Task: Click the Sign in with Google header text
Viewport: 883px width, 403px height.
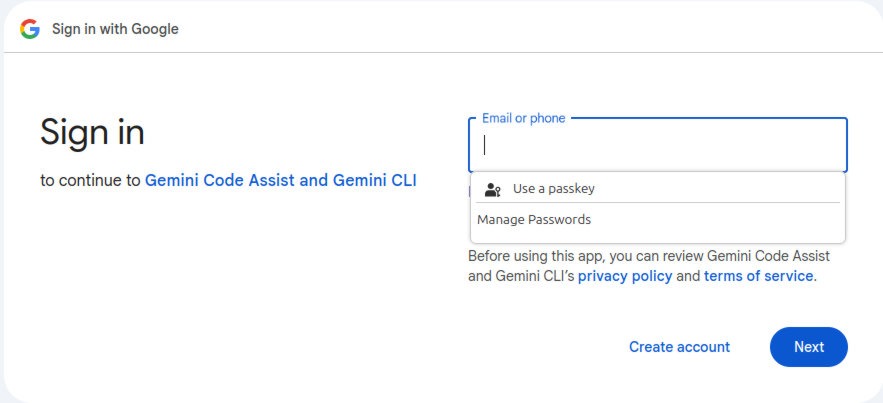Action: click(x=115, y=29)
